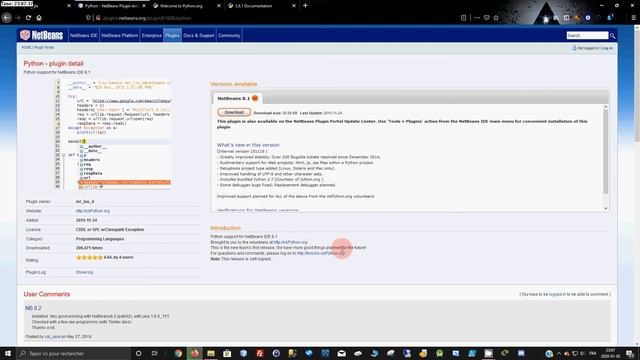
Task: Reload the page with the refresh icon
Action: (28, 18)
